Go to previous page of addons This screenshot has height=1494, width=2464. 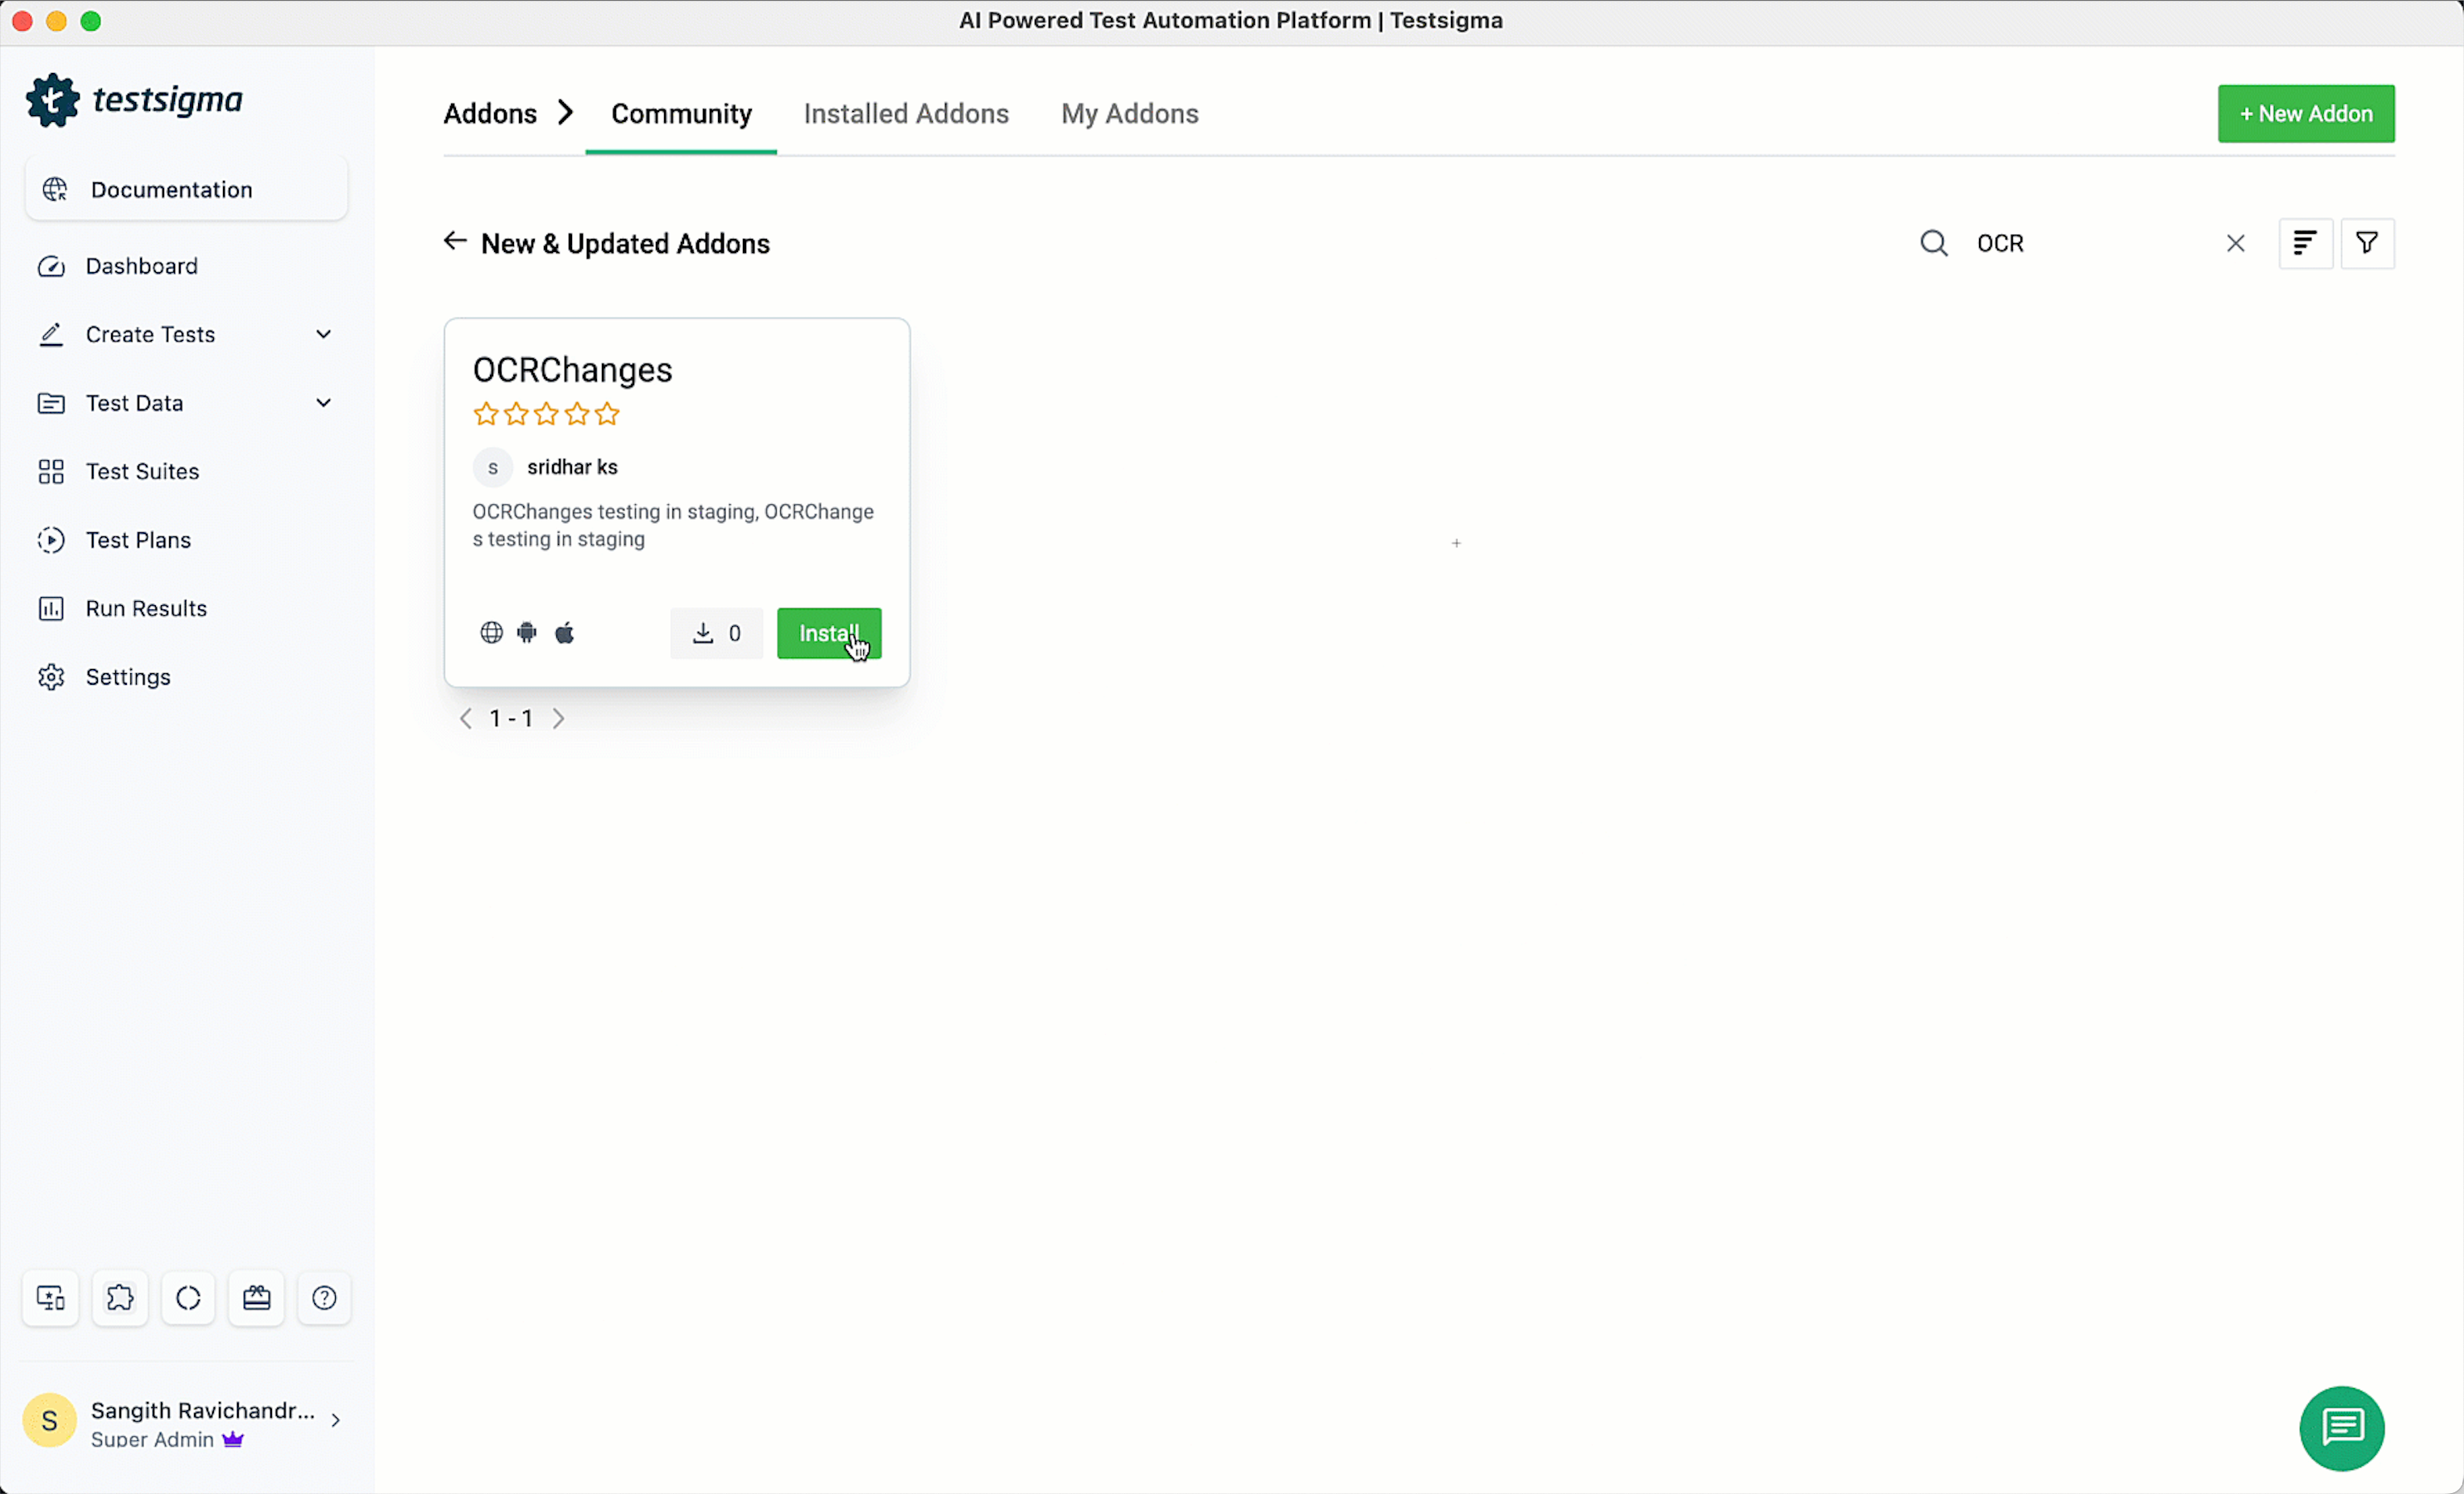[x=466, y=718]
